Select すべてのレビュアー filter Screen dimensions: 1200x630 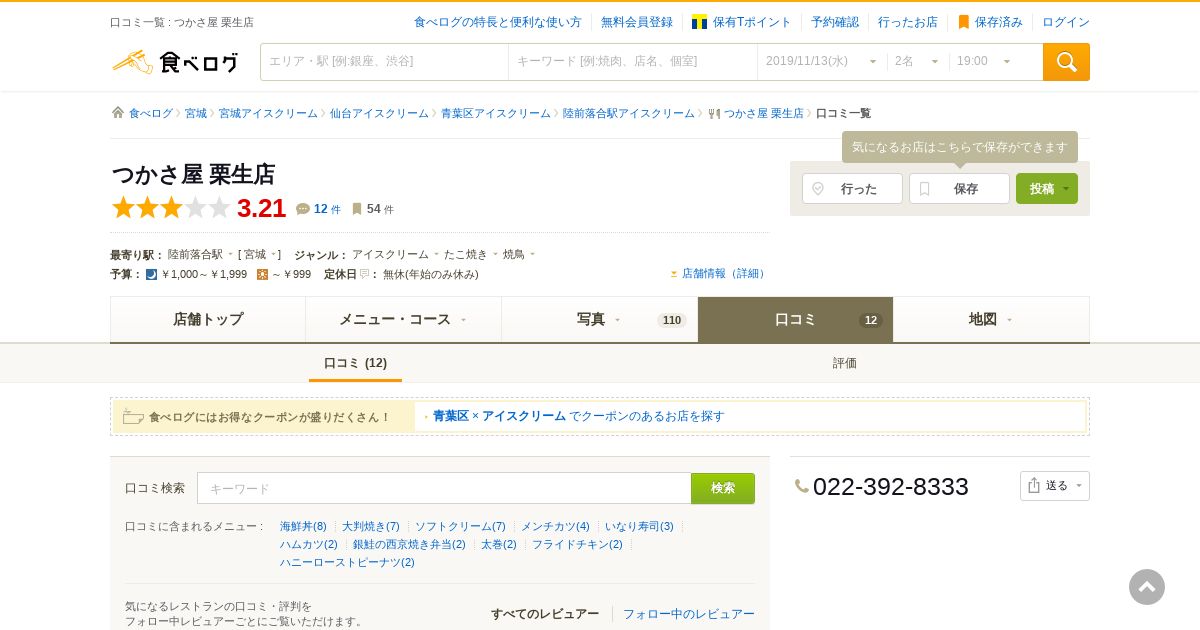pos(545,614)
